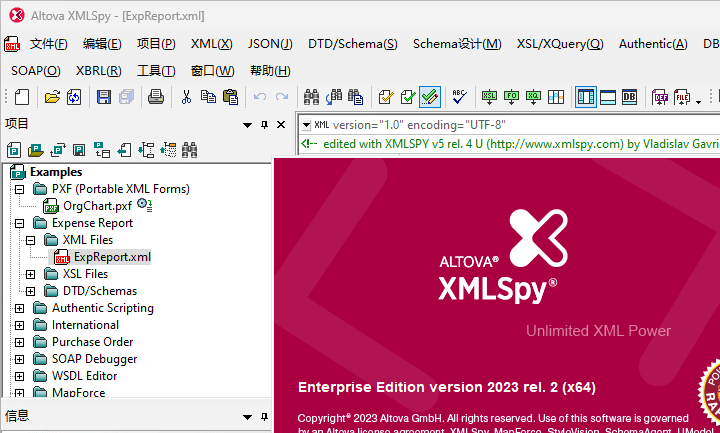Print the document with the printer icon

click(x=156, y=97)
